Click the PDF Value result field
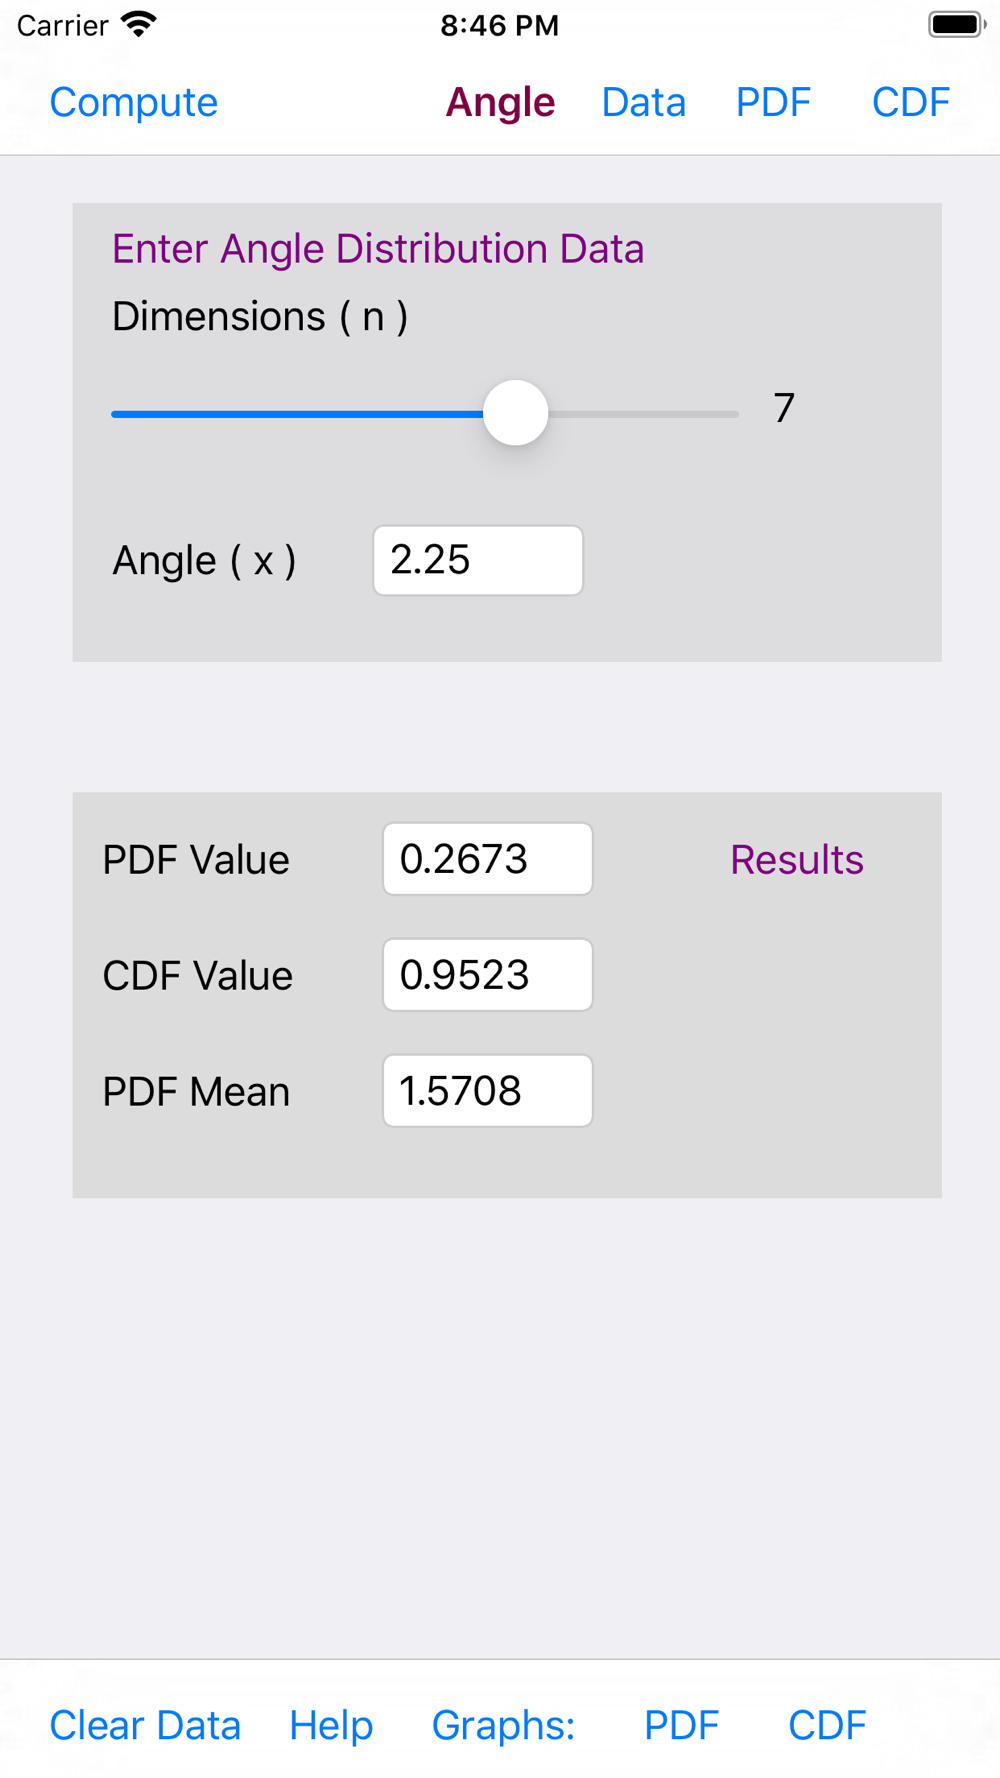Viewport: 1000px width, 1778px height. pyautogui.click(x=488, y=859)
